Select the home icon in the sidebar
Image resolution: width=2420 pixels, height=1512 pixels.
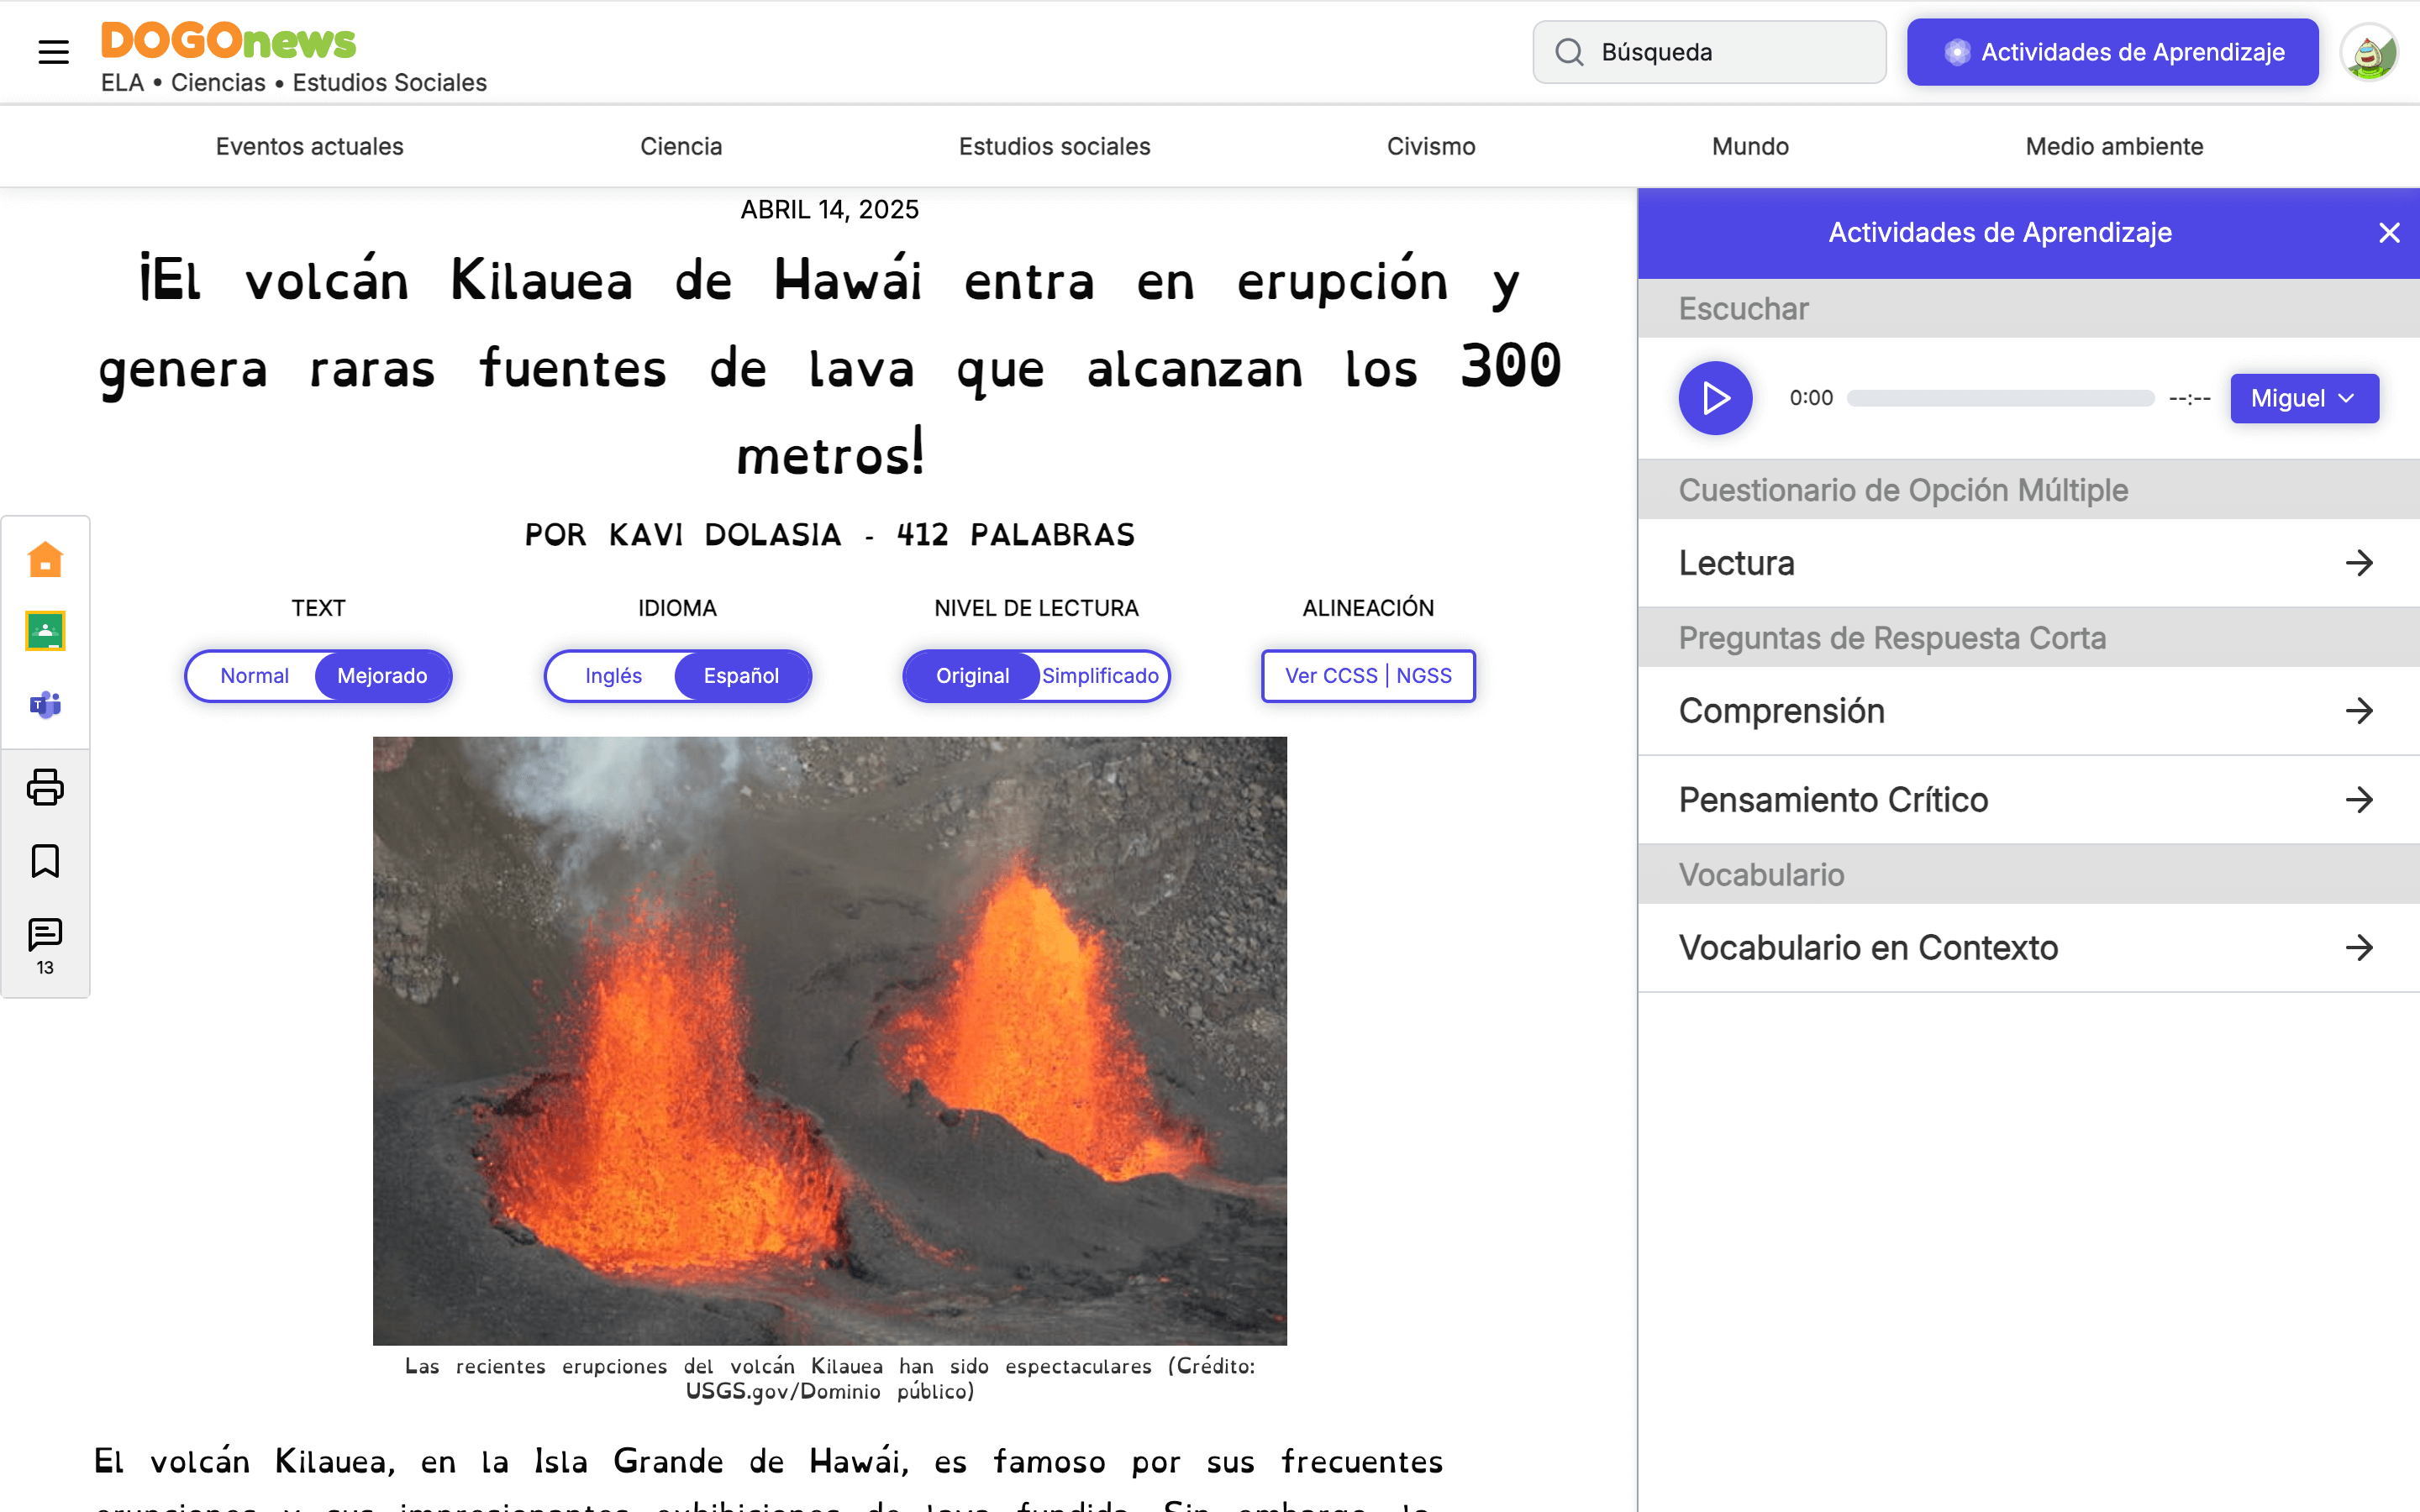(x=45, y=559)
